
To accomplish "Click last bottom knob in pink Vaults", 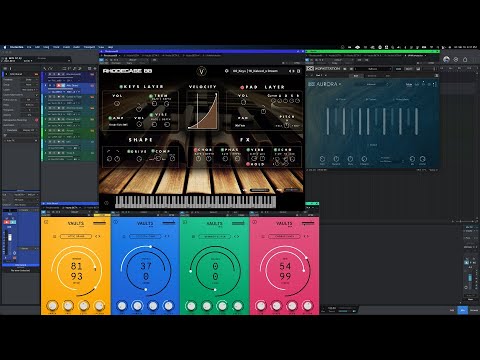I will click(307, 305).
